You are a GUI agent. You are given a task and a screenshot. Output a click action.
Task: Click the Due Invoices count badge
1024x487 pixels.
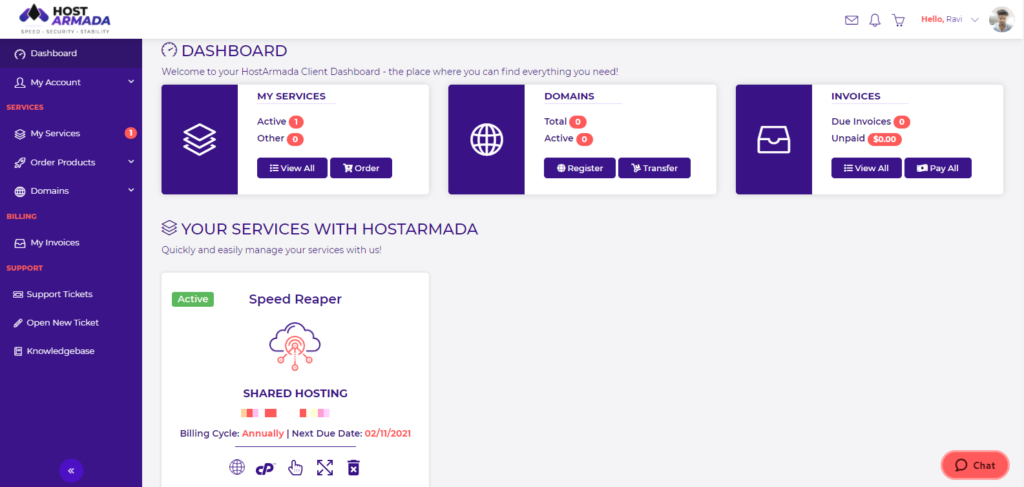click(x=902, y=121)
